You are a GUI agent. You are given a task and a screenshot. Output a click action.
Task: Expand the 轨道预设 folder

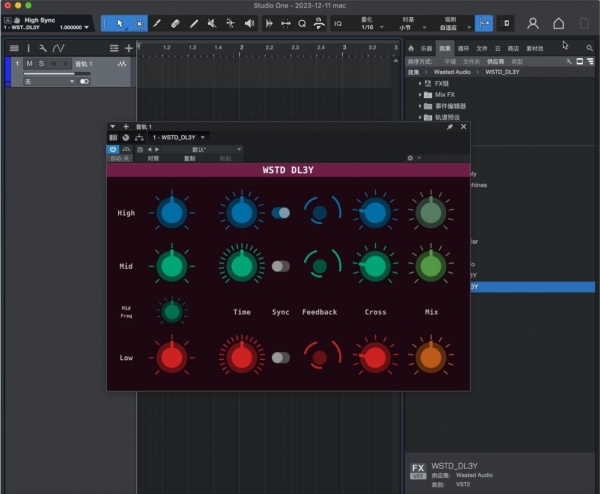(420, 117)
